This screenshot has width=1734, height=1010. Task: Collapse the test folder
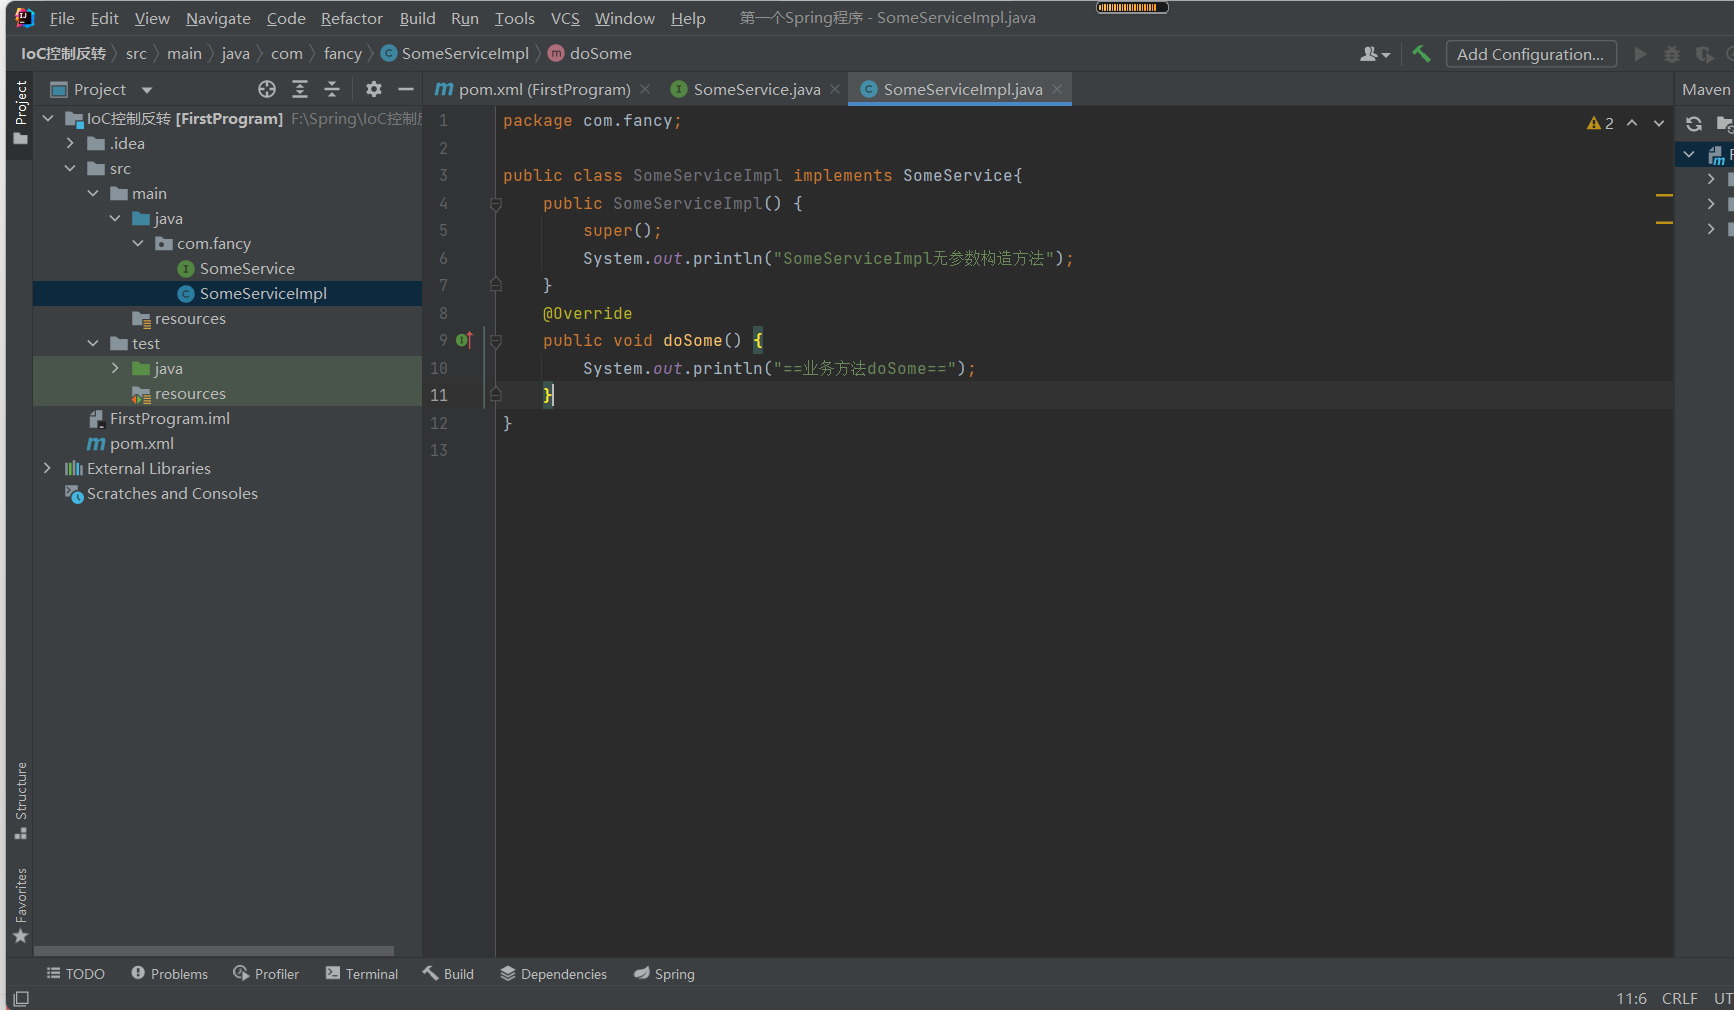93,343
